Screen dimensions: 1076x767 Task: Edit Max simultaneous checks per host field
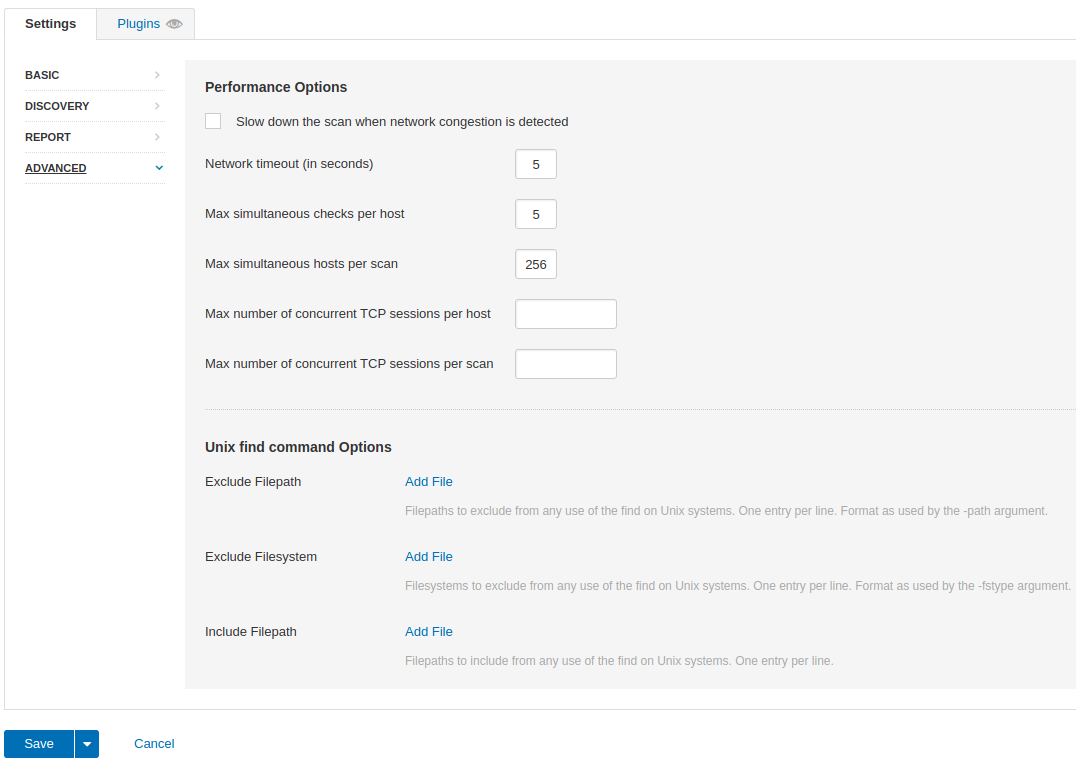tap(536, 215)
